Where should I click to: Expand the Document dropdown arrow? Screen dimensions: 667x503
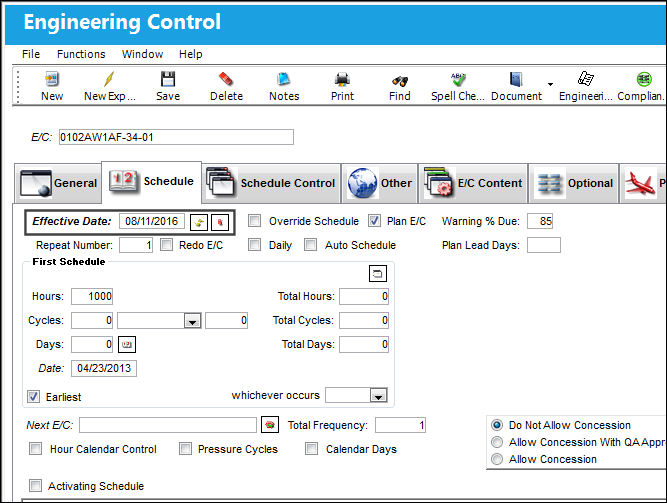point(550,84)
